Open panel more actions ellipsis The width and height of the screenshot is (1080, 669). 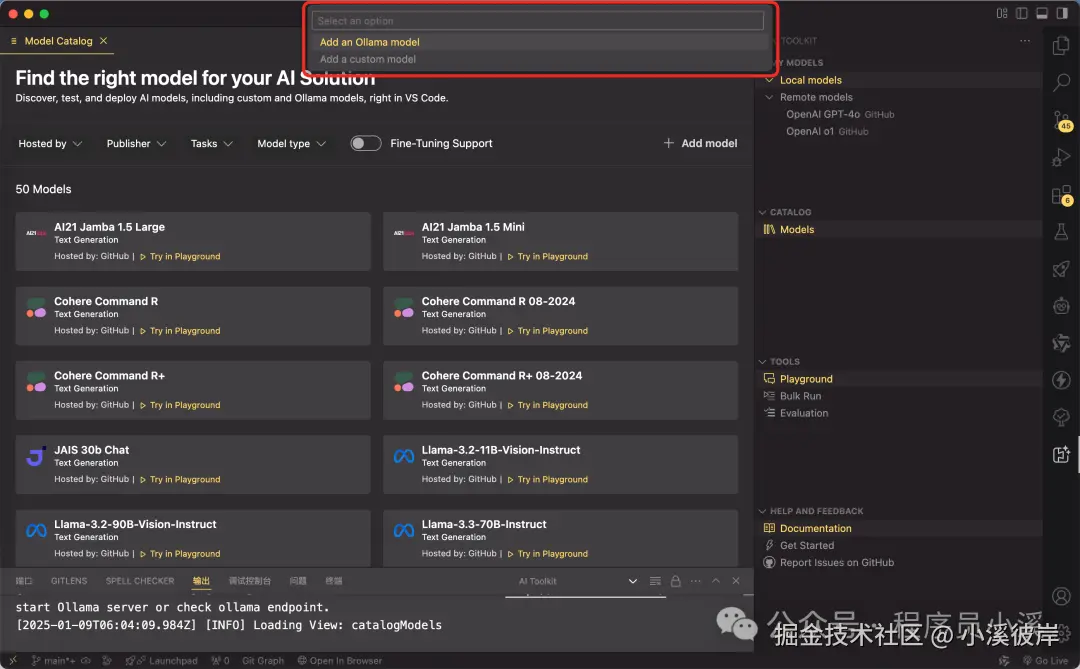click(696, 581)
